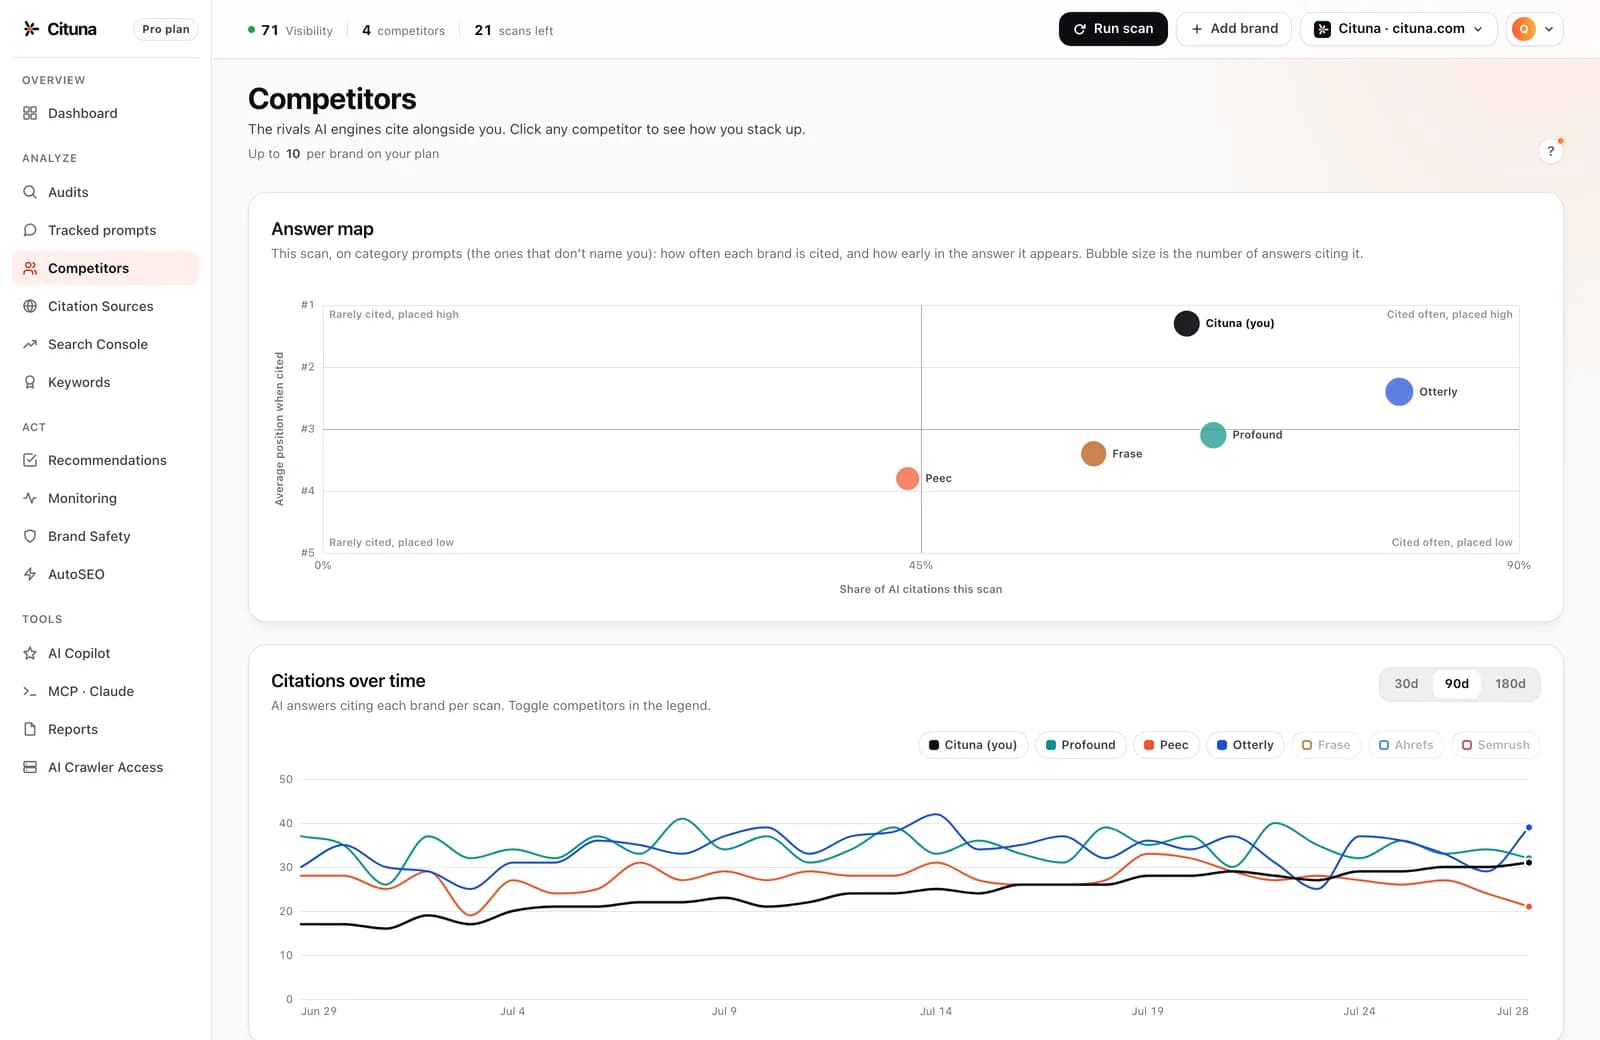The width and height of the screenshot is (1600, 1040).
Task: Click the orange user avatar
Action: point(1524,29)
